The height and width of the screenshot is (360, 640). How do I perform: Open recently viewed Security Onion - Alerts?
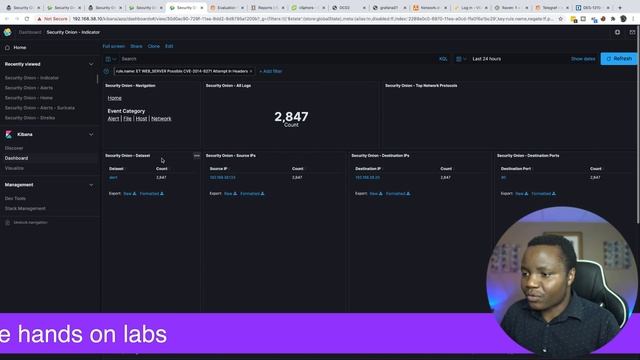tap(29, 88)
